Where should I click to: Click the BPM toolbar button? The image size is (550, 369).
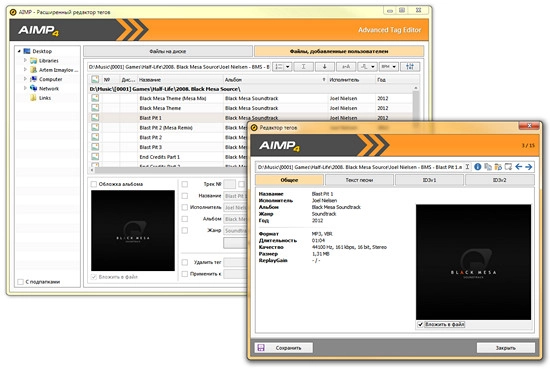(x=385, y=66)
